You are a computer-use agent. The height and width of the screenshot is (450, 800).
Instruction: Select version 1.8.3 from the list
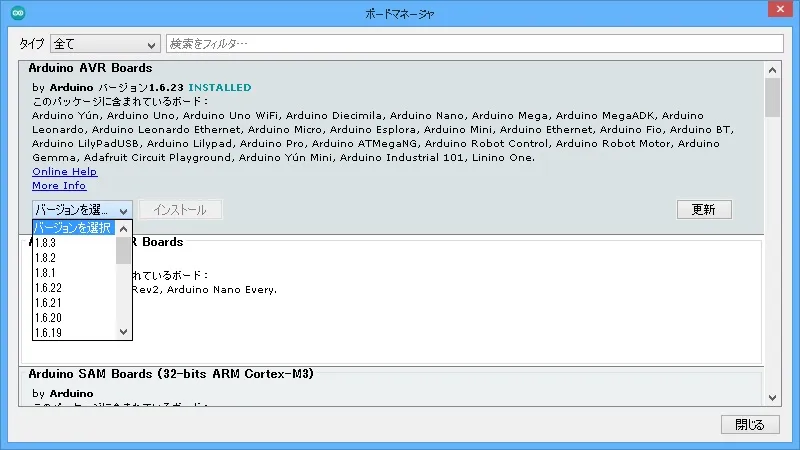(x=45, y=243)
